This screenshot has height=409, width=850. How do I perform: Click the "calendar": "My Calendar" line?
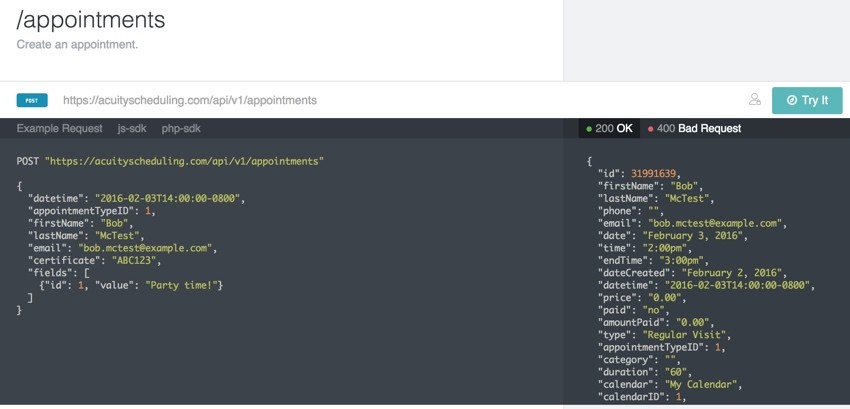coord(670,385)
